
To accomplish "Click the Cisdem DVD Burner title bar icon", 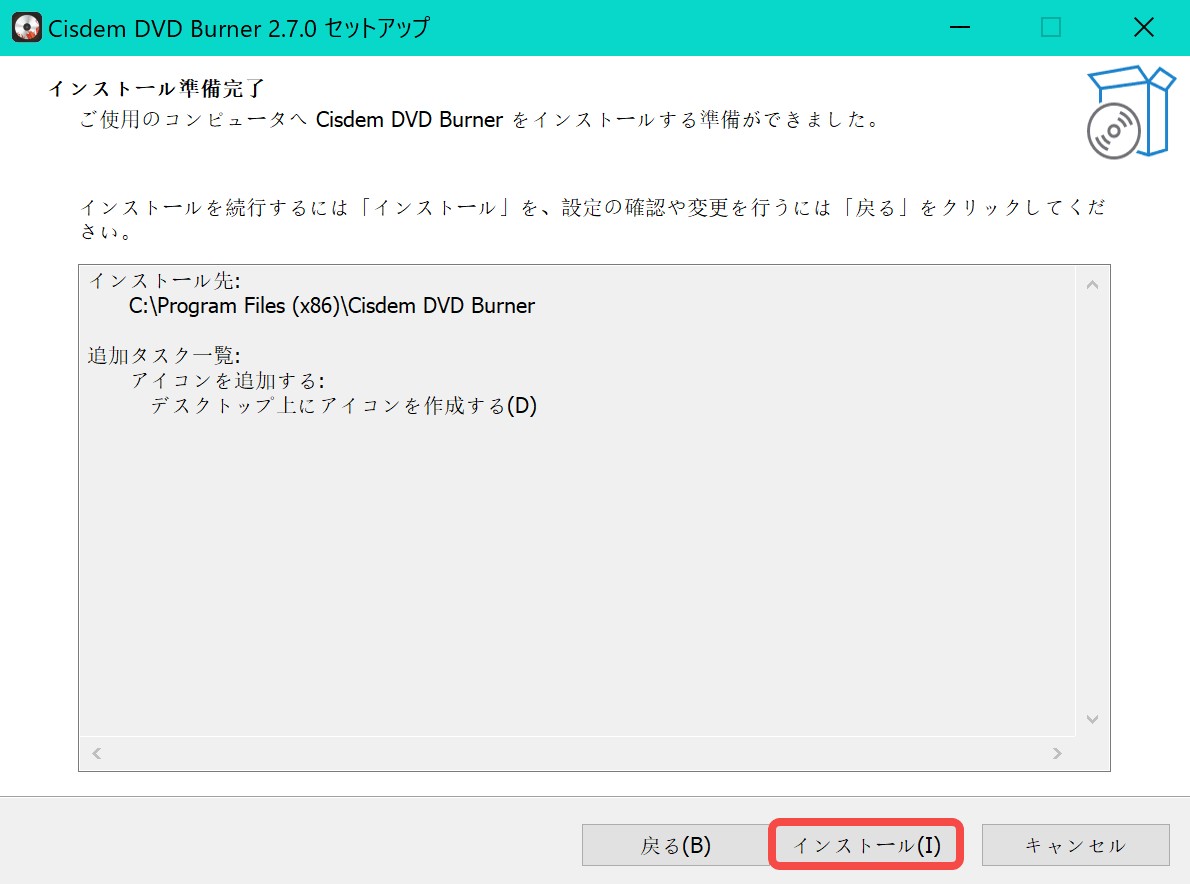I will tap(27, 28).
